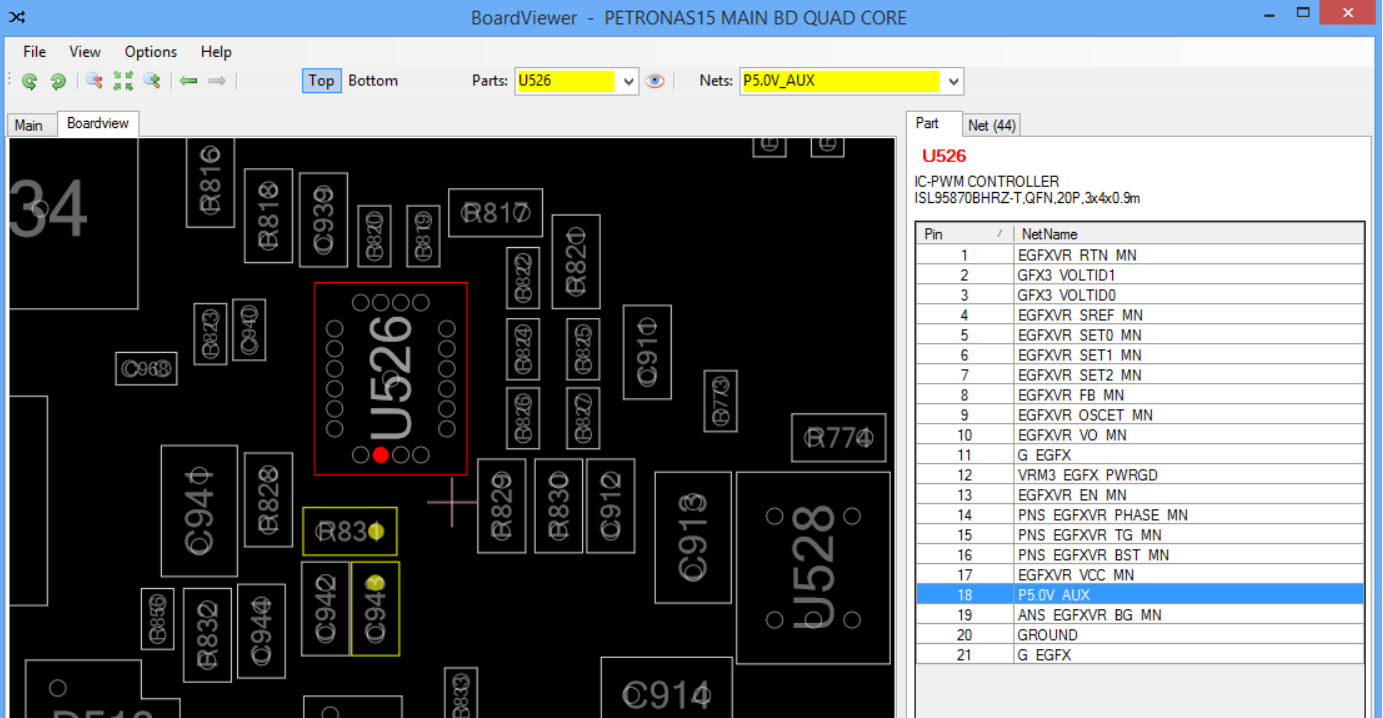Select capacitor C939 on the board
Image resolution: width=1383 pixels, height=718 pixels.
(x=323, y=220)
